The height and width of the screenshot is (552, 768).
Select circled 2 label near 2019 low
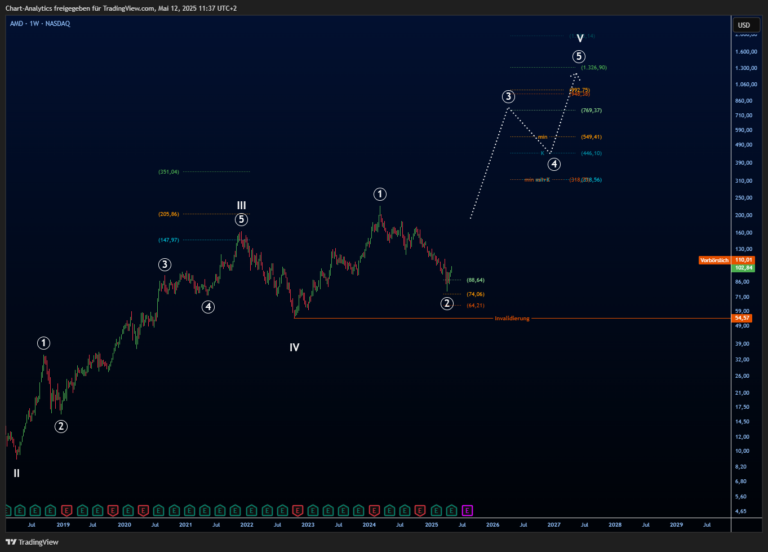(61, 427)
